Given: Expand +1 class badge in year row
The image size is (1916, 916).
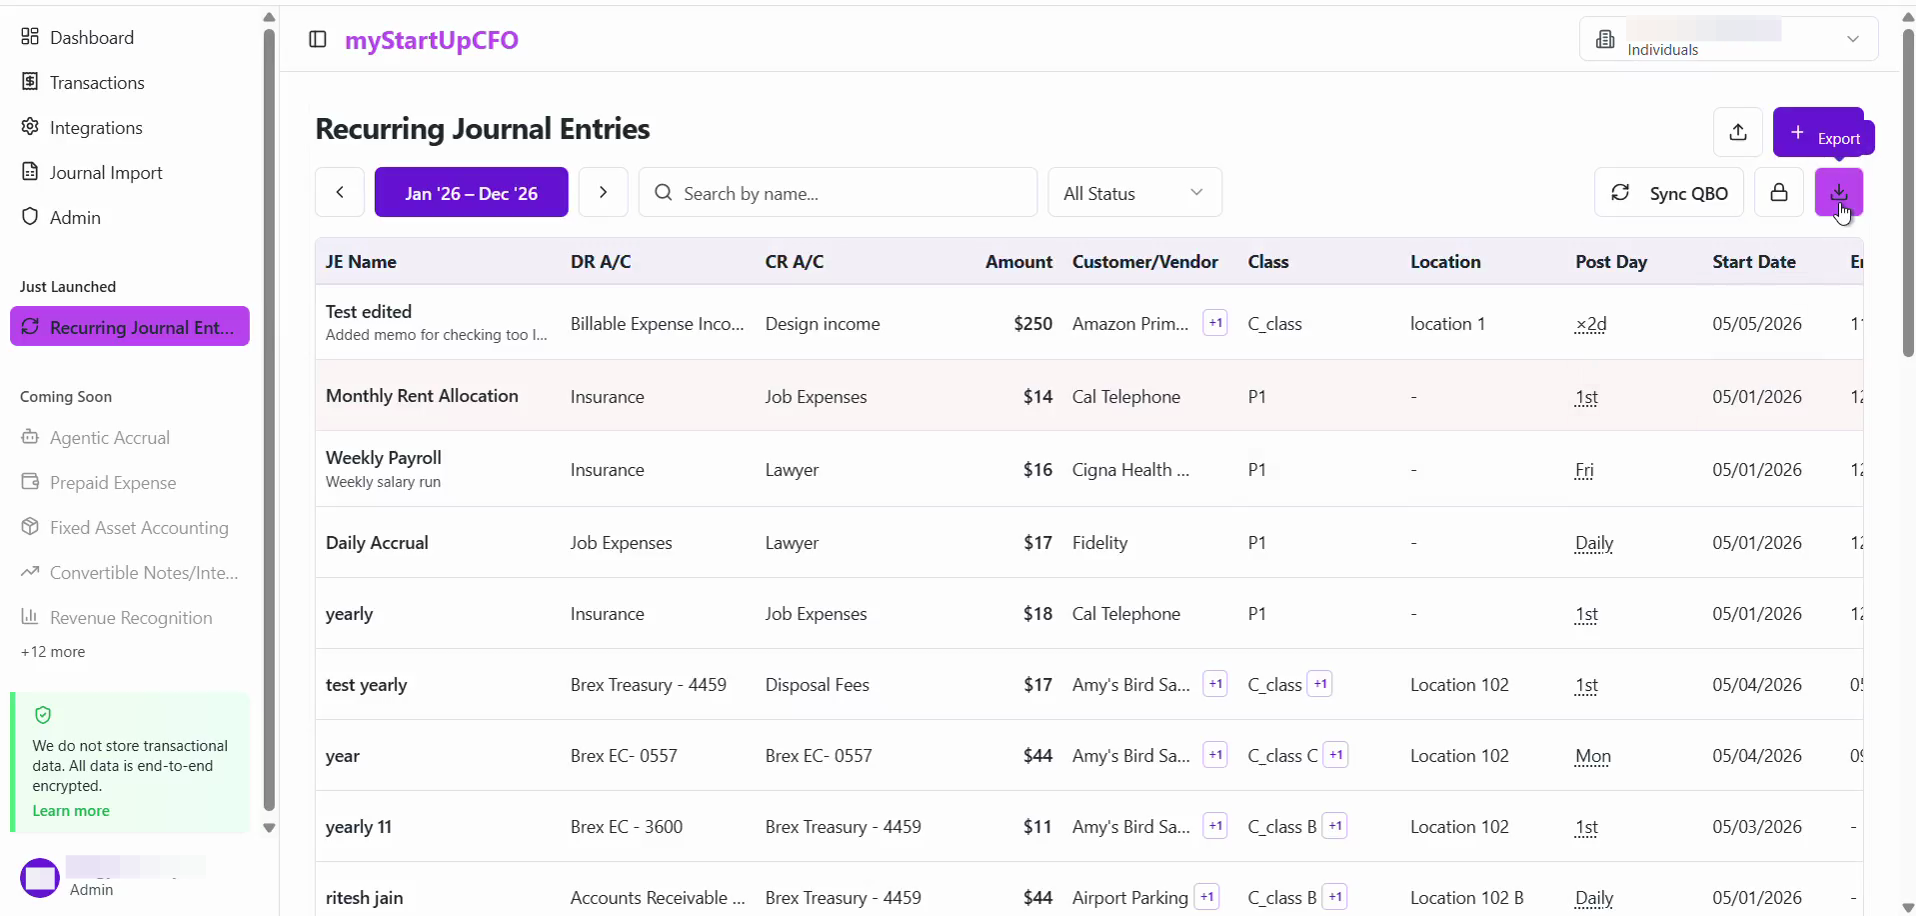Looking at the screenshot, I should tap(1336, 755).
